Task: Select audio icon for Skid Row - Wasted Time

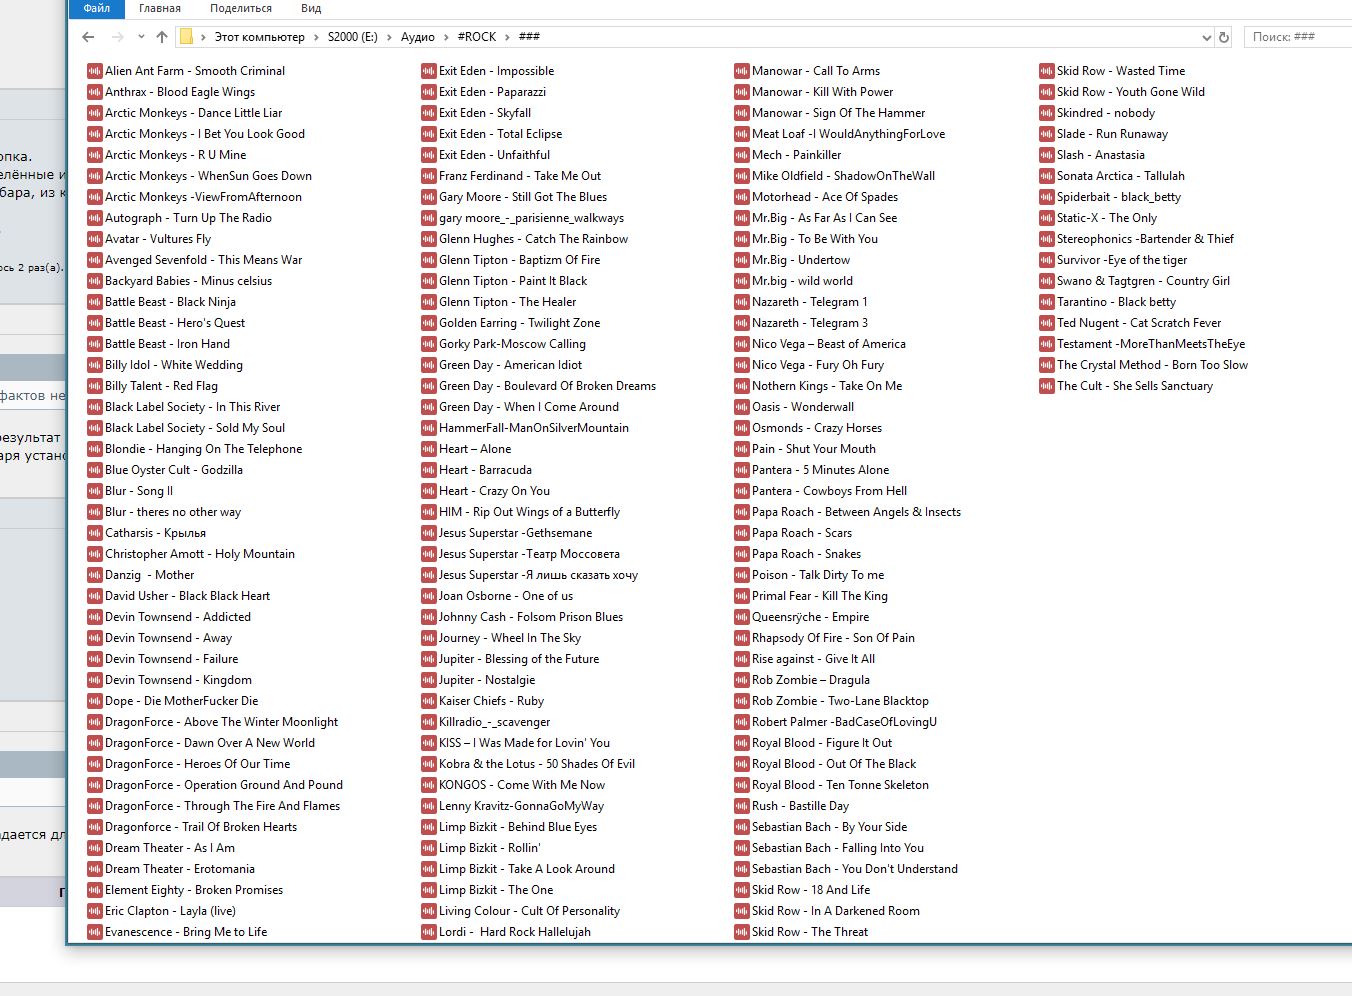Action: pyautogui.click(x=1048, y=71)
